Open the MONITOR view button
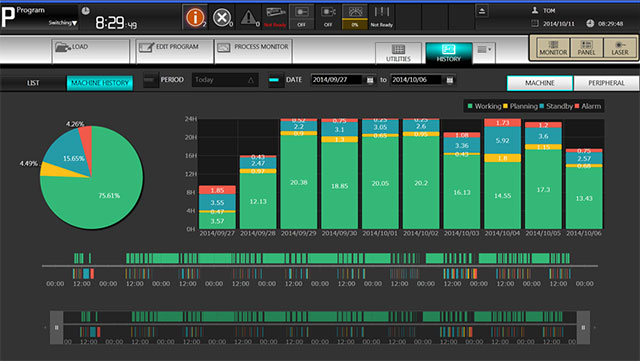Image resolution: width=640 pixels, height=361 pixels. coord(553,48)
